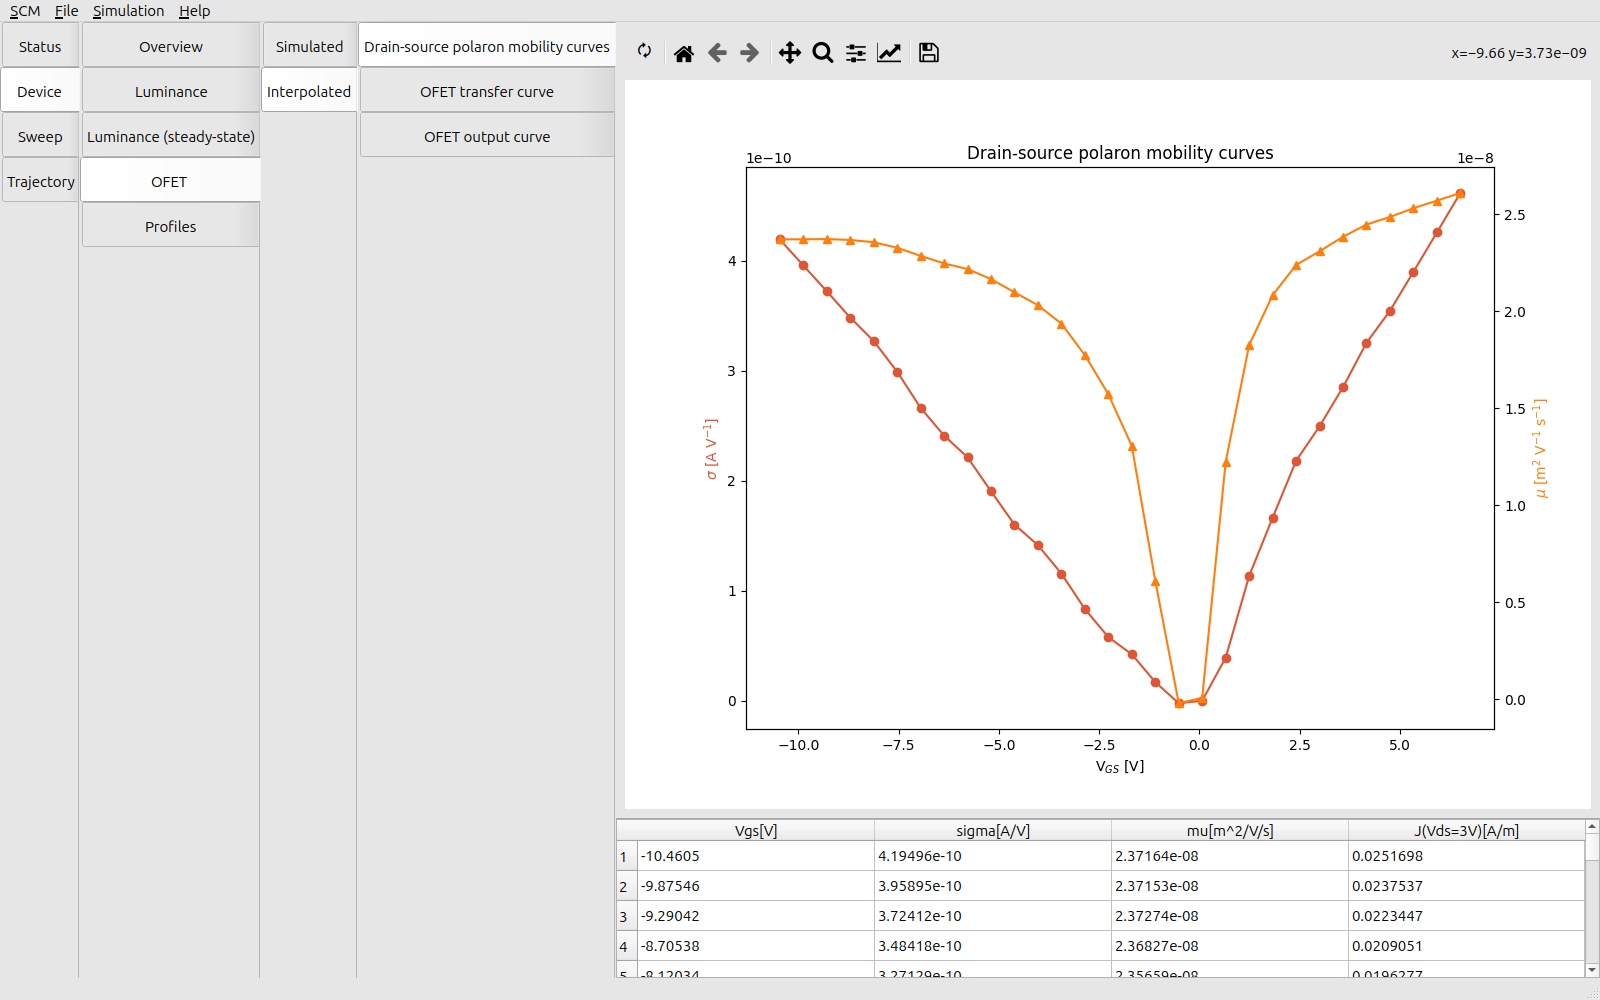Open the Profiles tab
Image resolution: width=1600 pixels, height=1000 pixels.
click(171, 227)
